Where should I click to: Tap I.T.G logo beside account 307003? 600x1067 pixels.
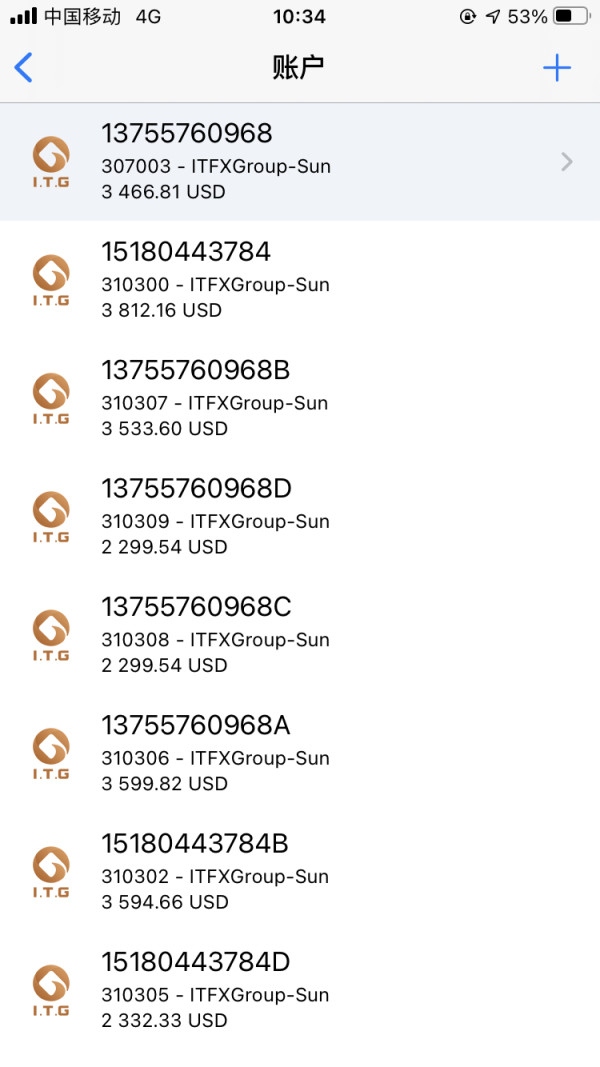click(x=51, y=162)
